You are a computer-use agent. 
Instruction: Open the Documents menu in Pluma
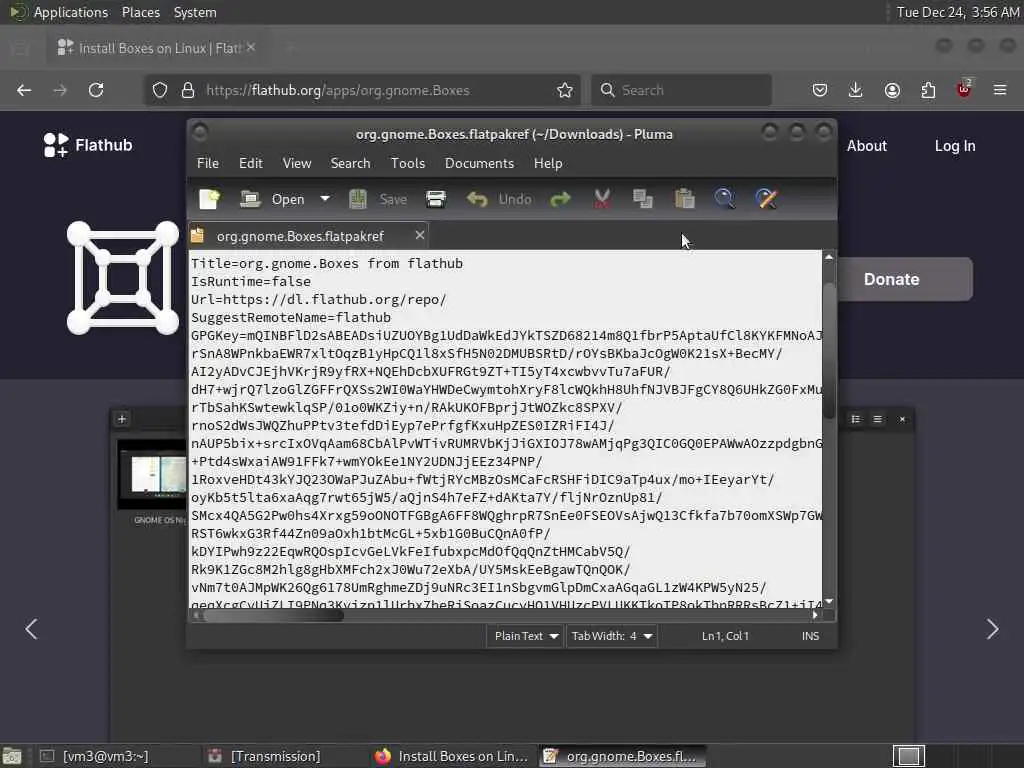pos(479,163)
